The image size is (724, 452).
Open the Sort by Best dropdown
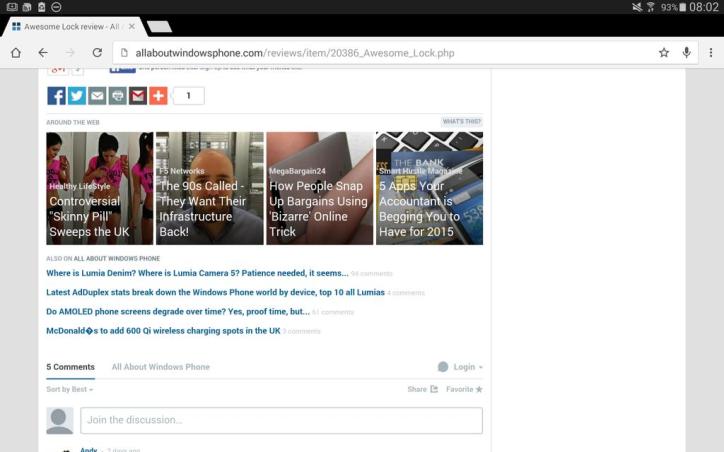point(69,389)
